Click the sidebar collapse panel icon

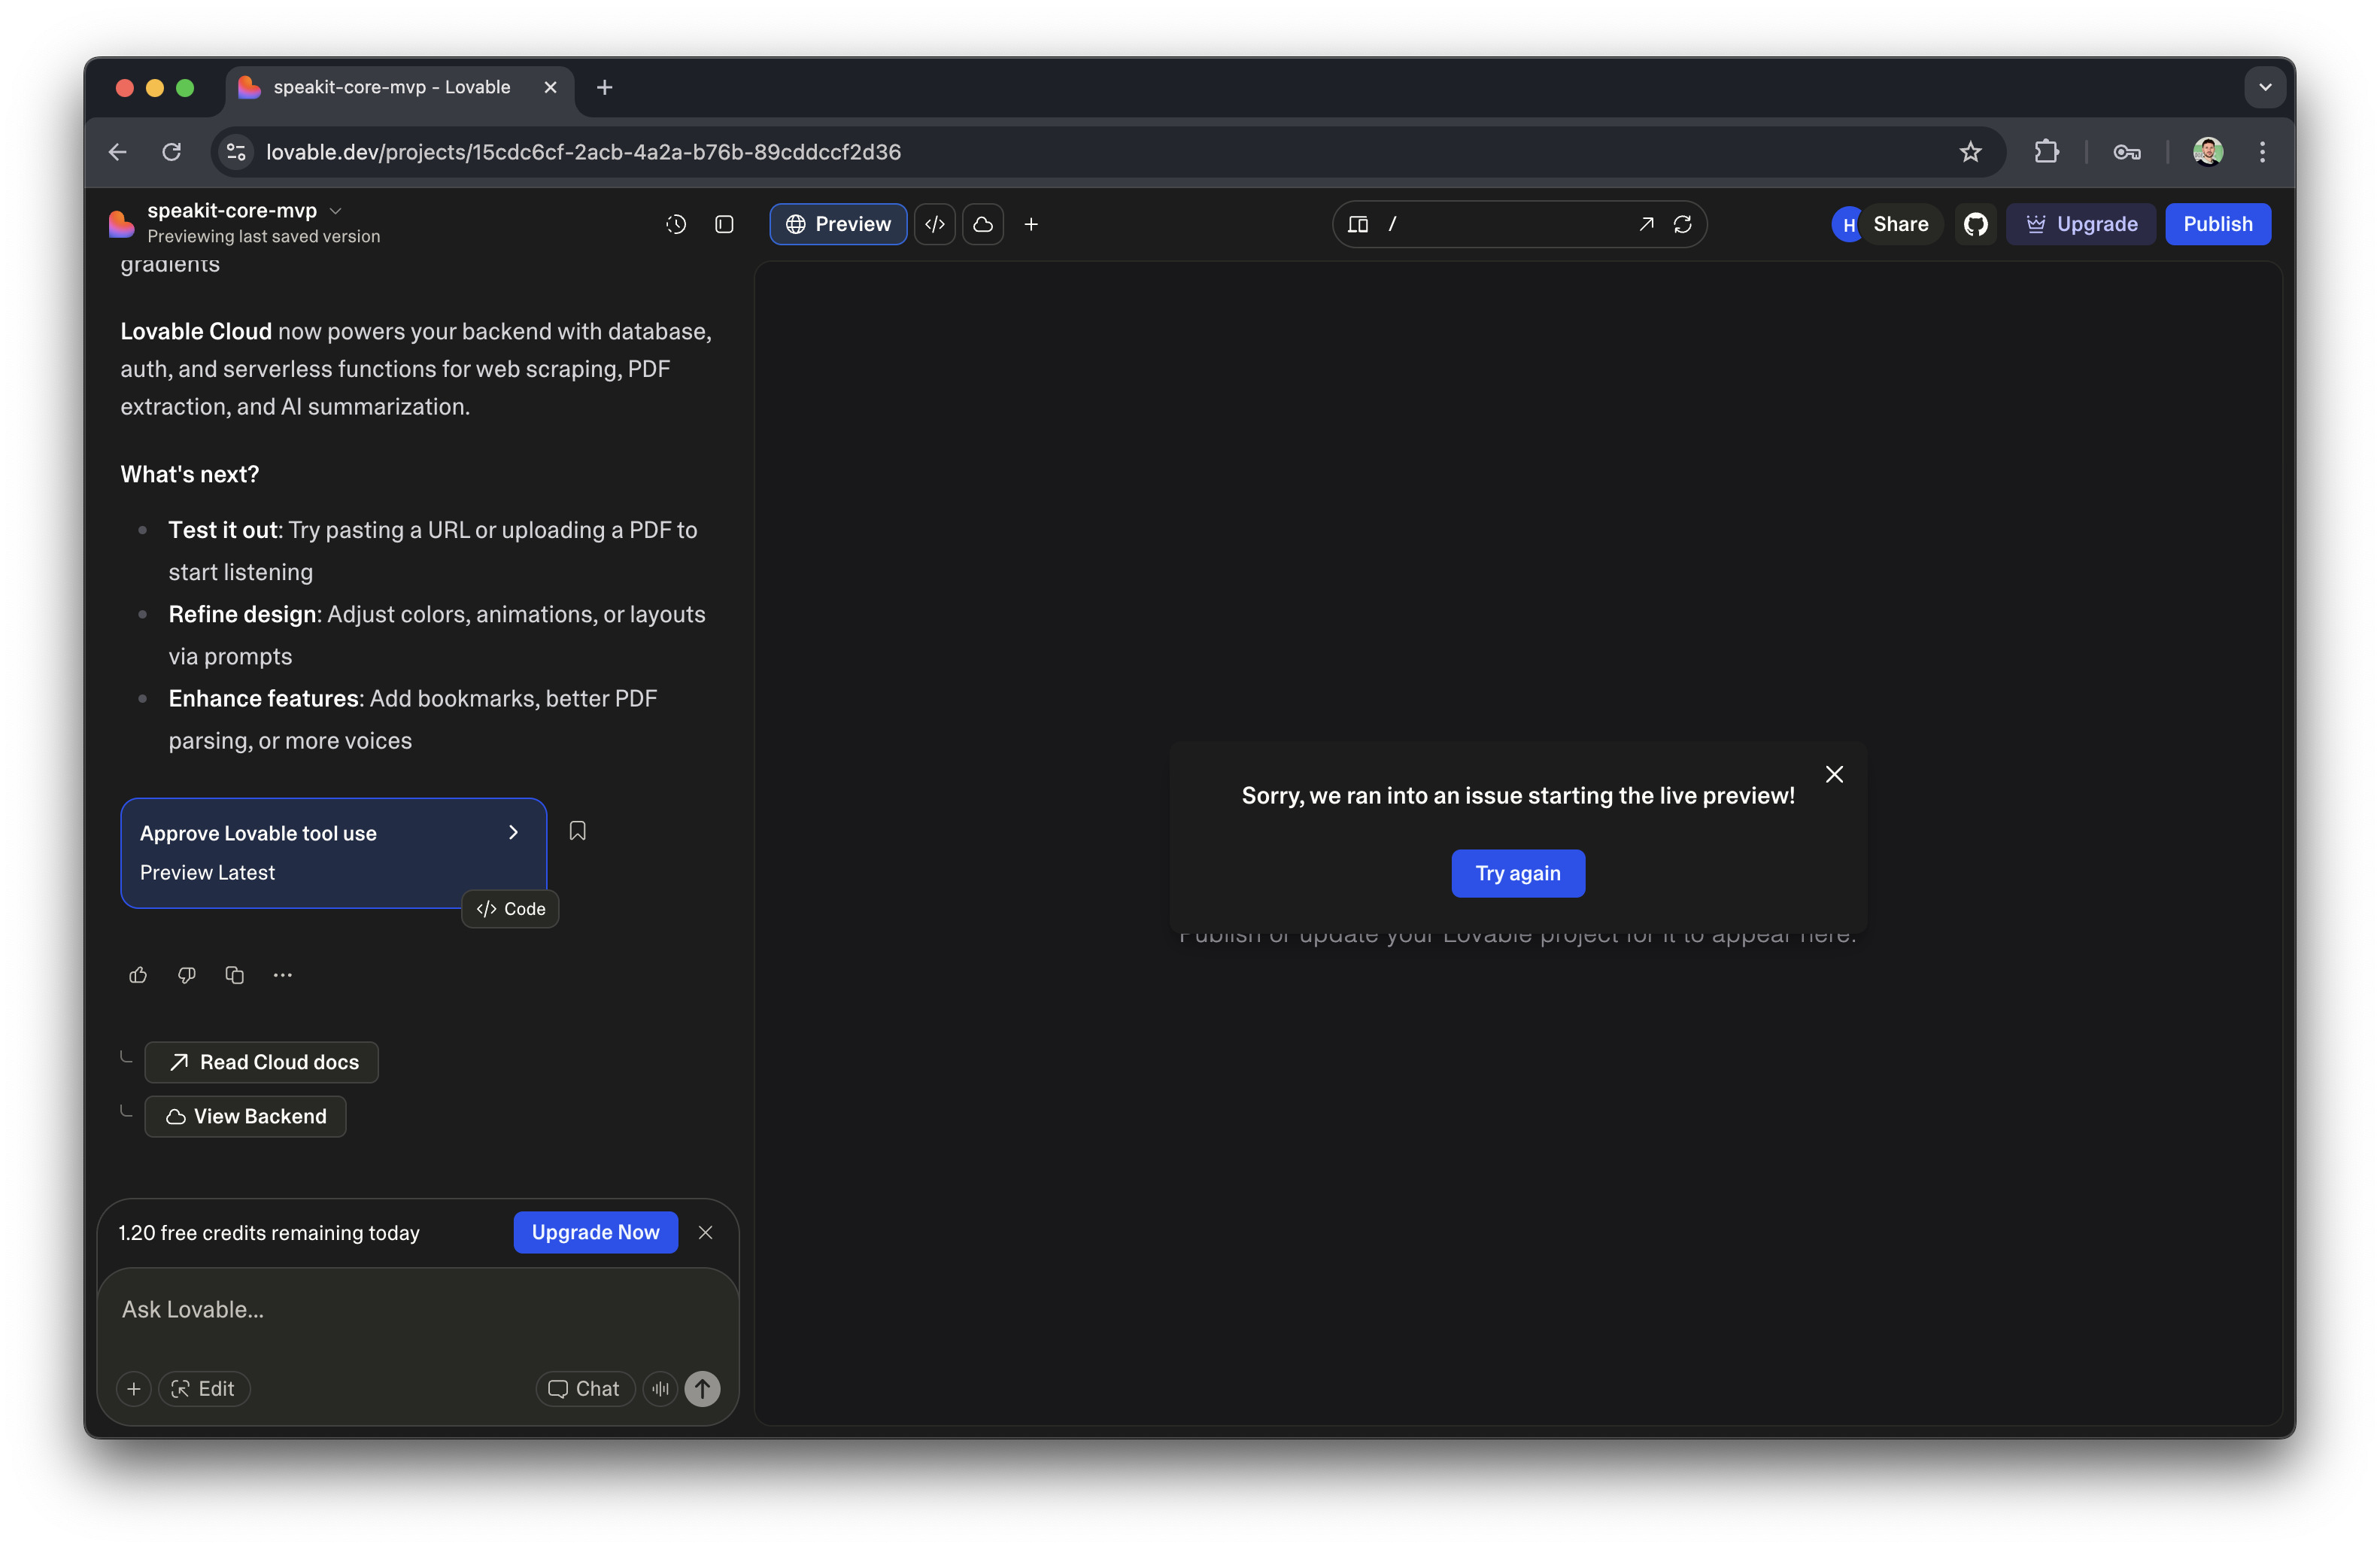[x=725, y=224]
